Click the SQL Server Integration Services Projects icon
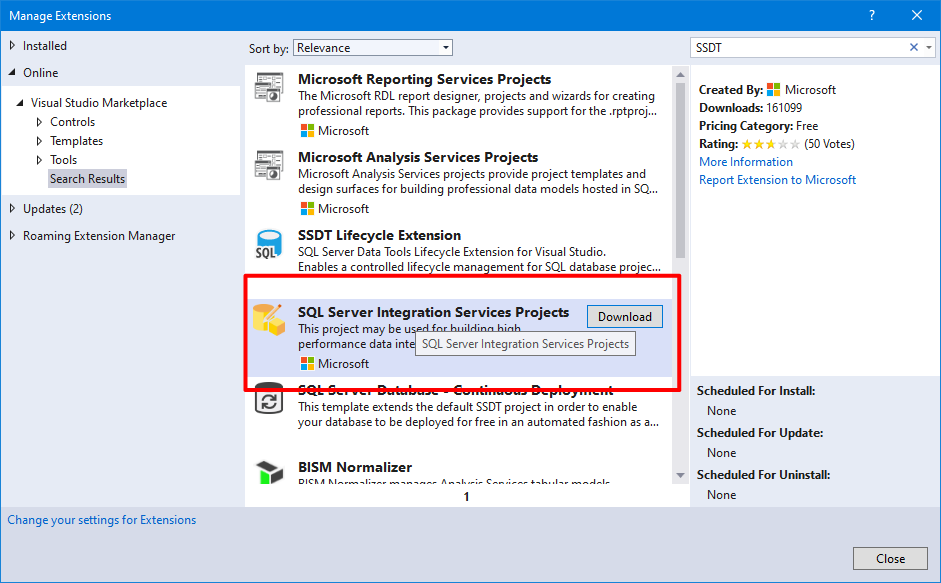 point(269,319)
